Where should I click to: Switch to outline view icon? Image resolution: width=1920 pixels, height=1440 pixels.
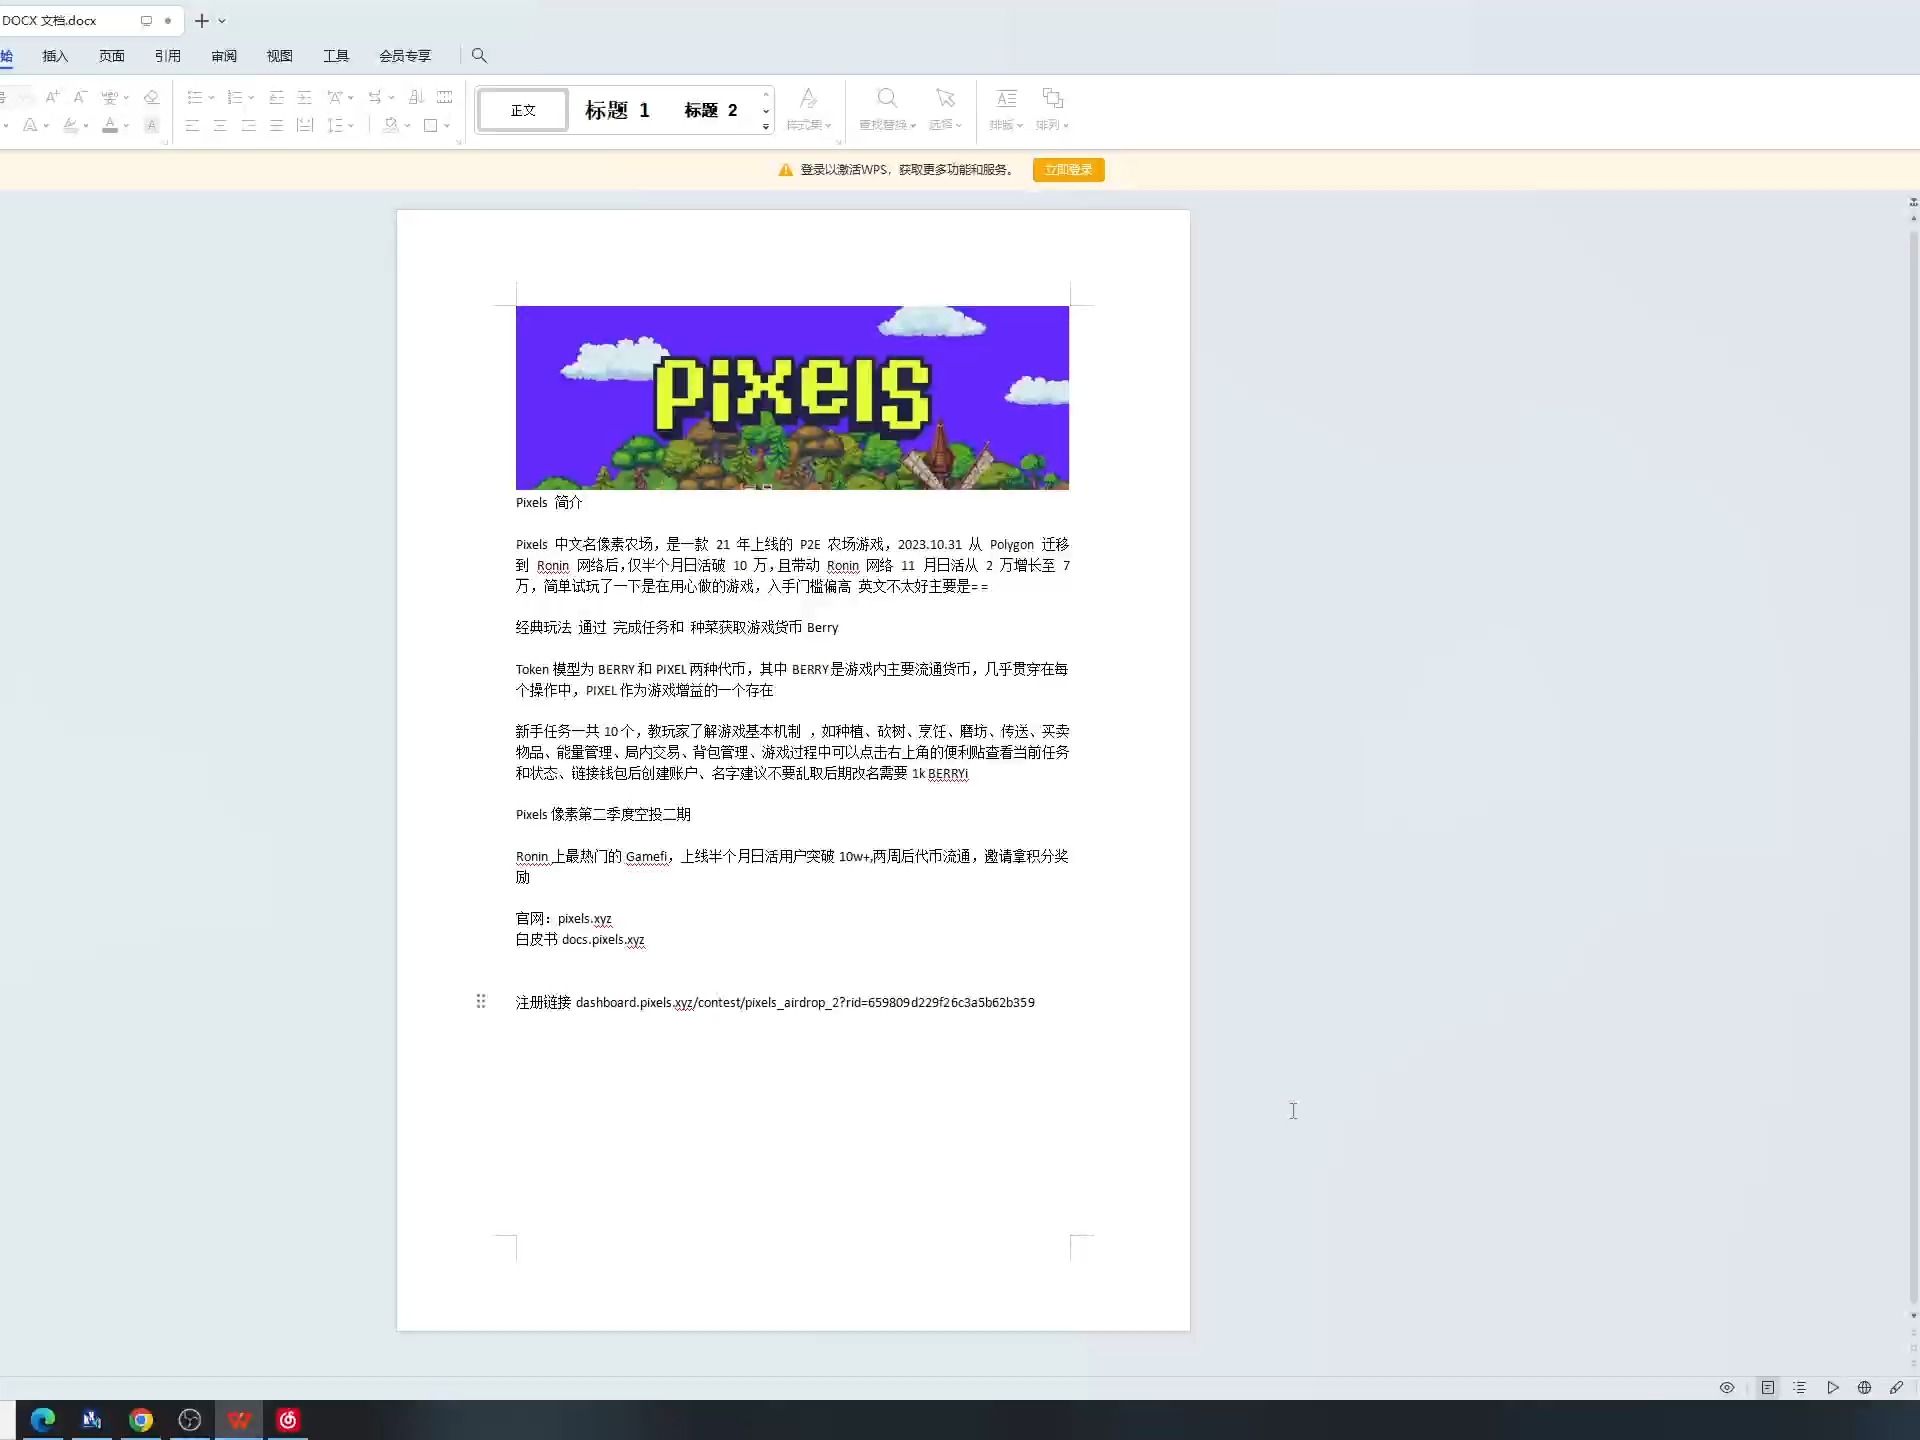click(x=1799, y=1387)
